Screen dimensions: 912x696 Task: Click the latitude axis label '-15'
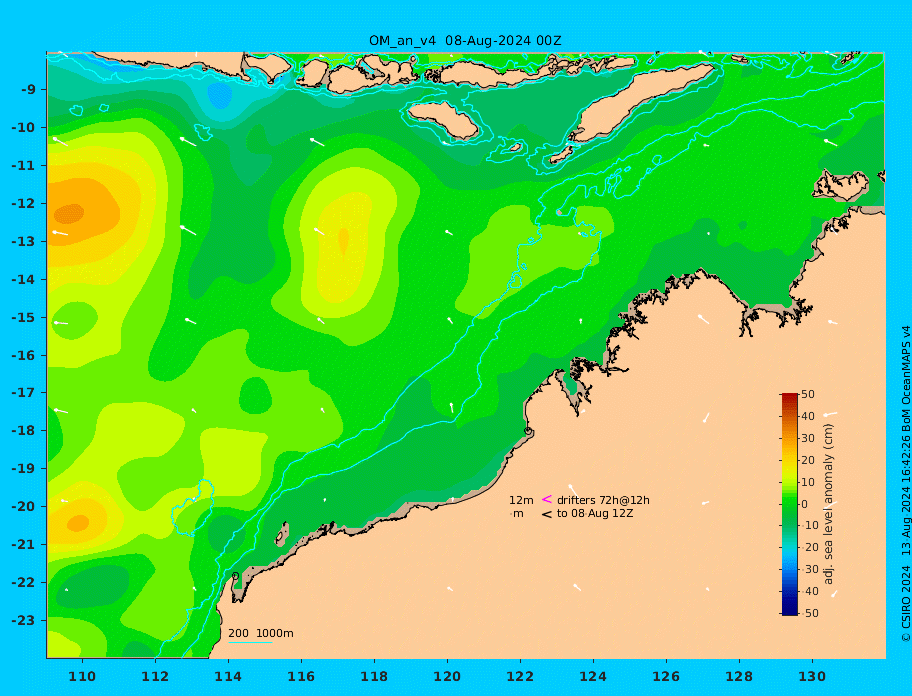click(x=23, y=317)
